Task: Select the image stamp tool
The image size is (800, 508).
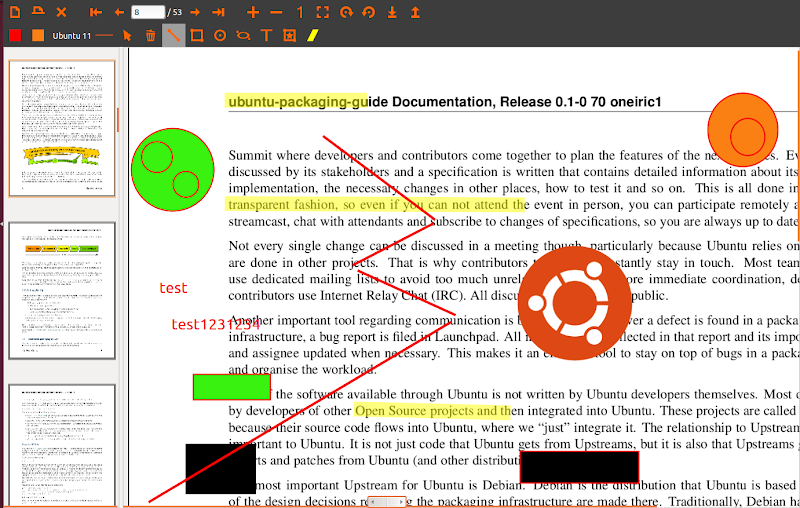Action: coord(289,35)
